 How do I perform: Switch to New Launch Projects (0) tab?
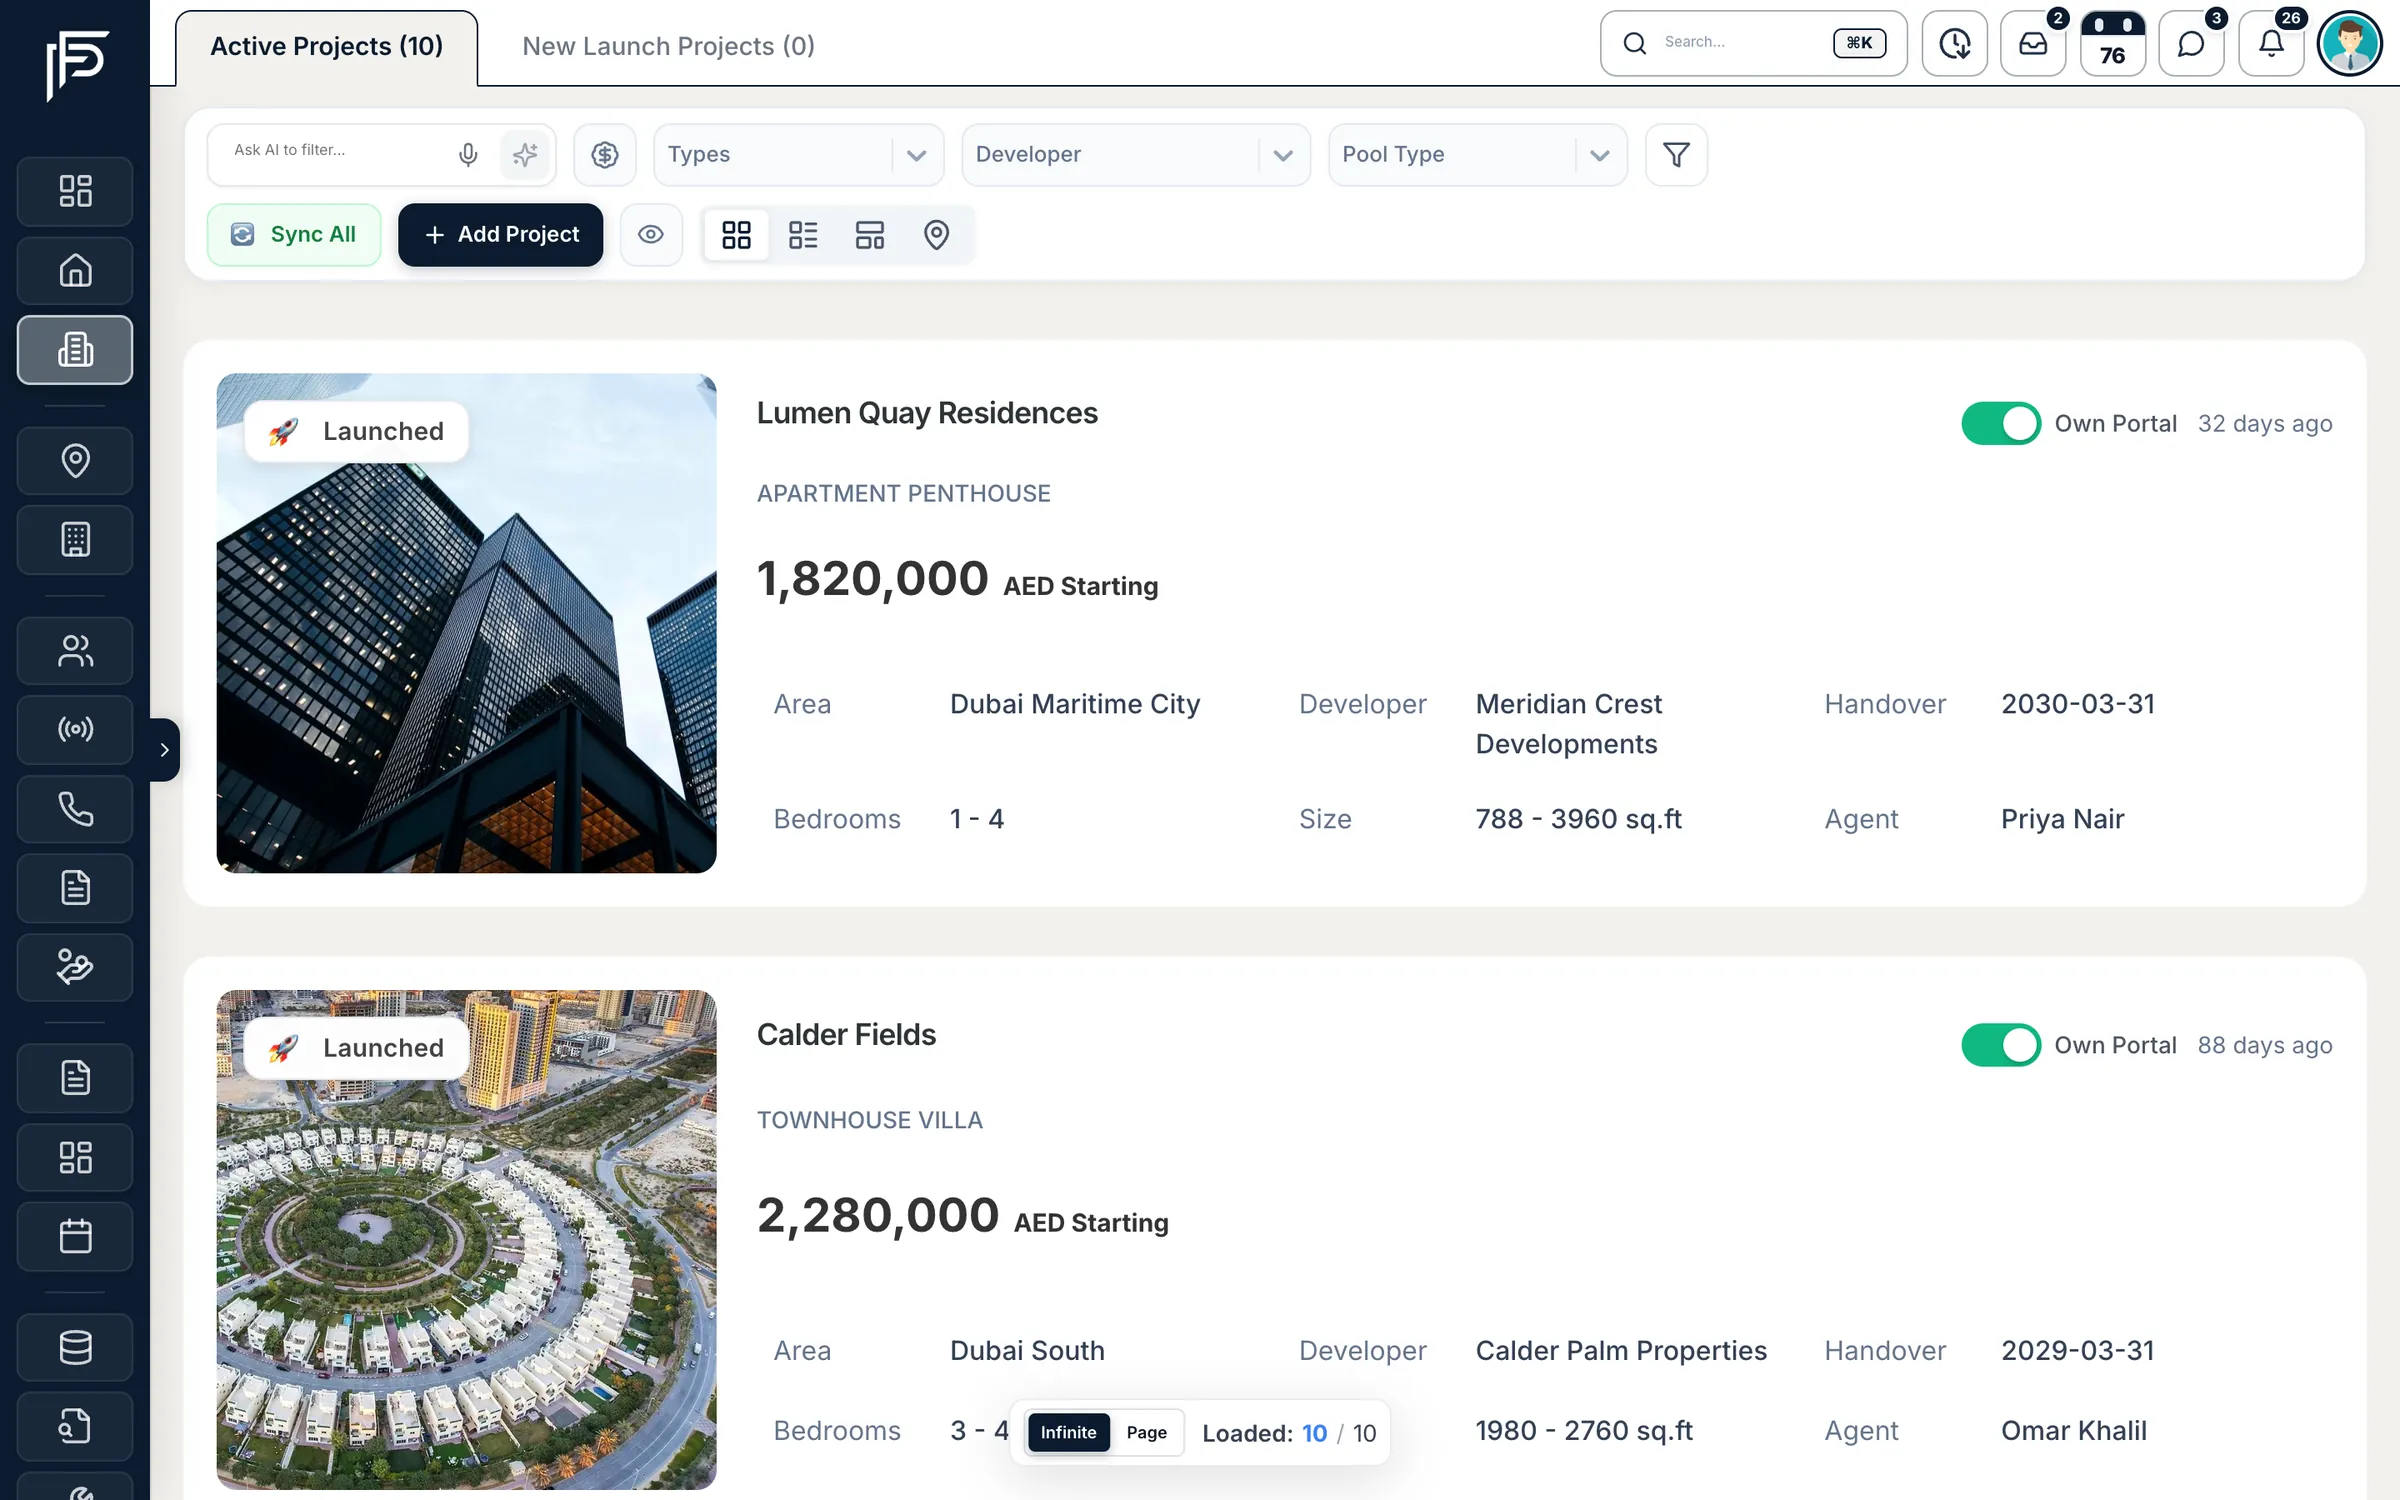(668, 47)
